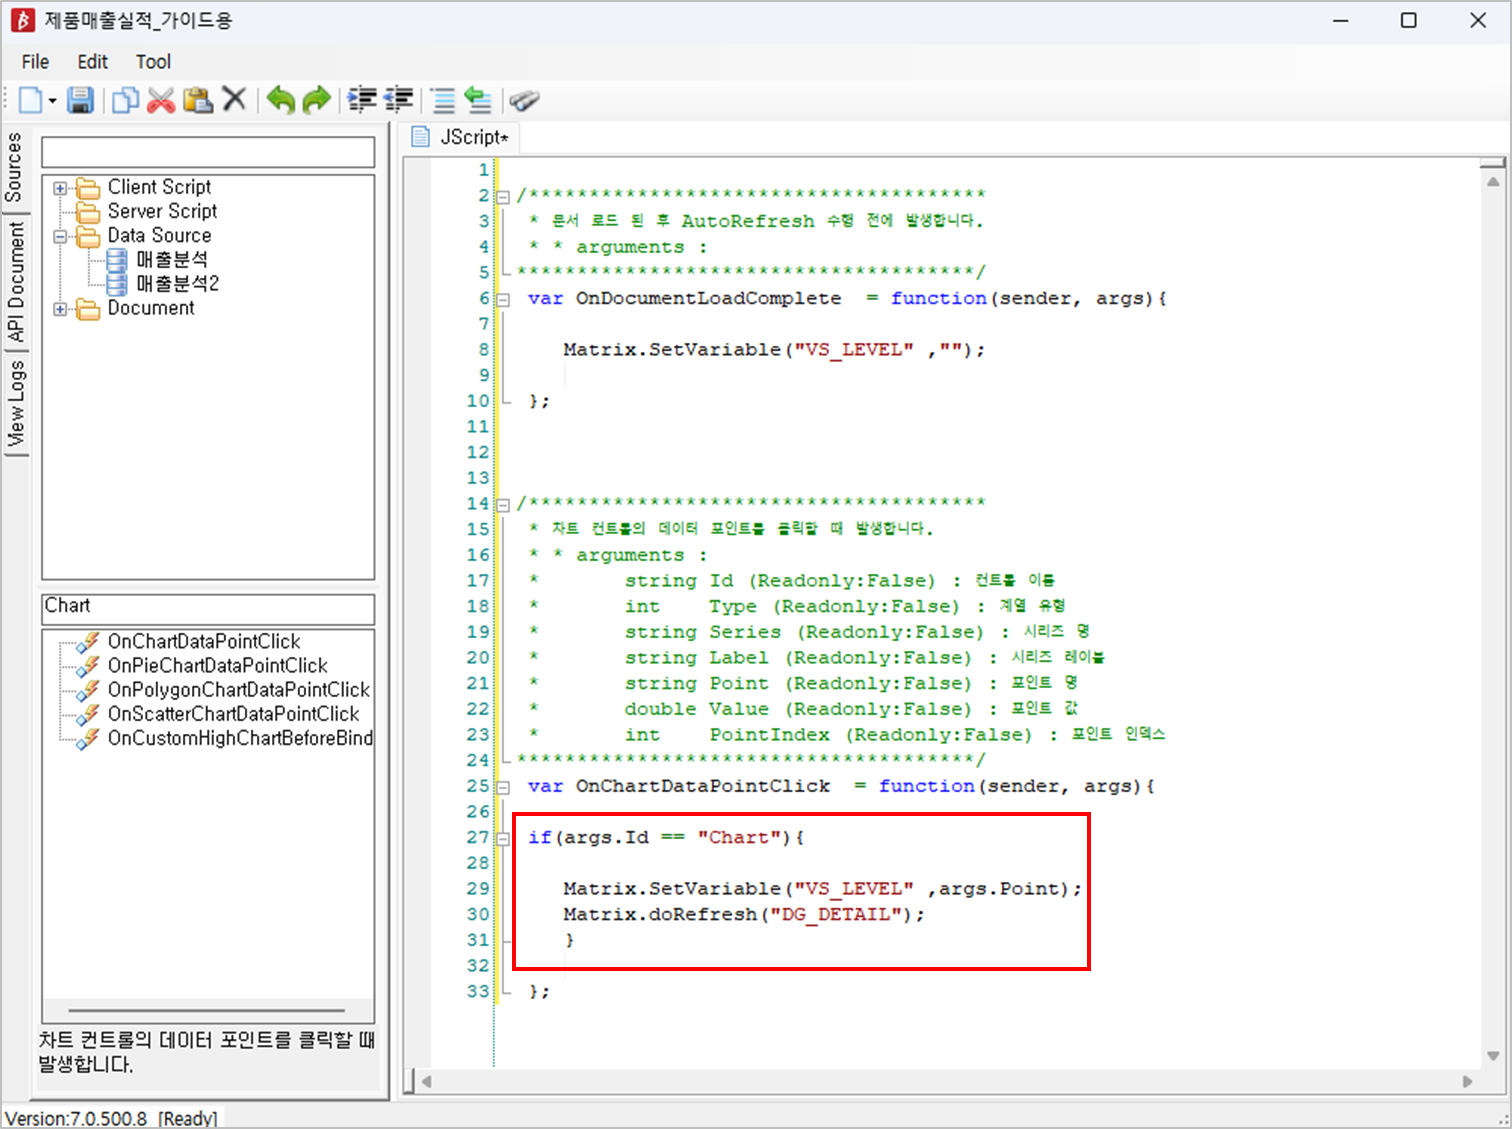Click the New document toolbar icon
Screen dimensions: 1512x1129
(31, 100)
